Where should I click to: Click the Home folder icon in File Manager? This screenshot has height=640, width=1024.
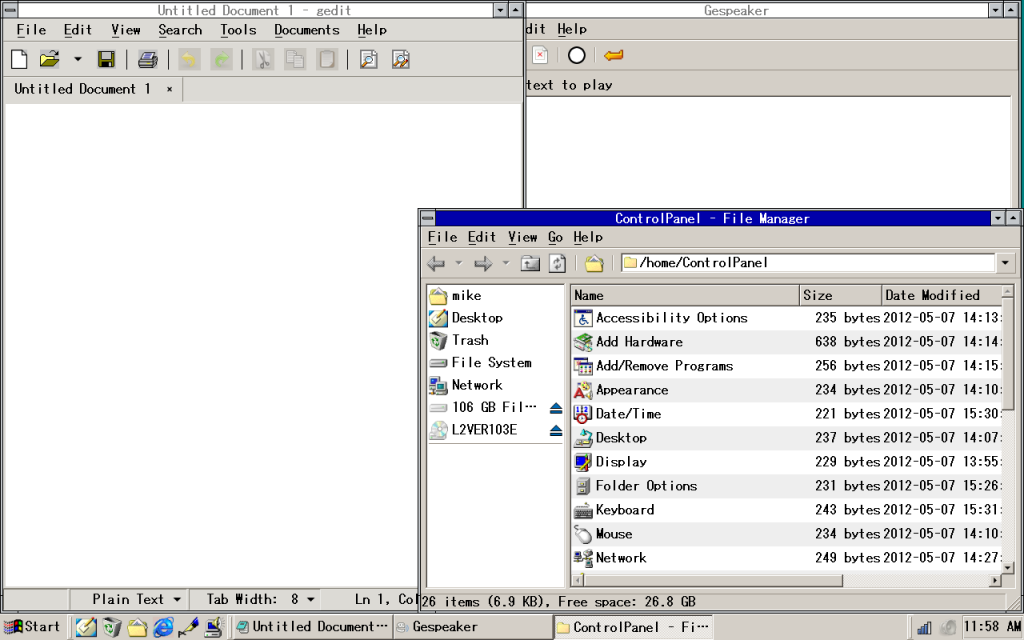[x=594, y=263]
